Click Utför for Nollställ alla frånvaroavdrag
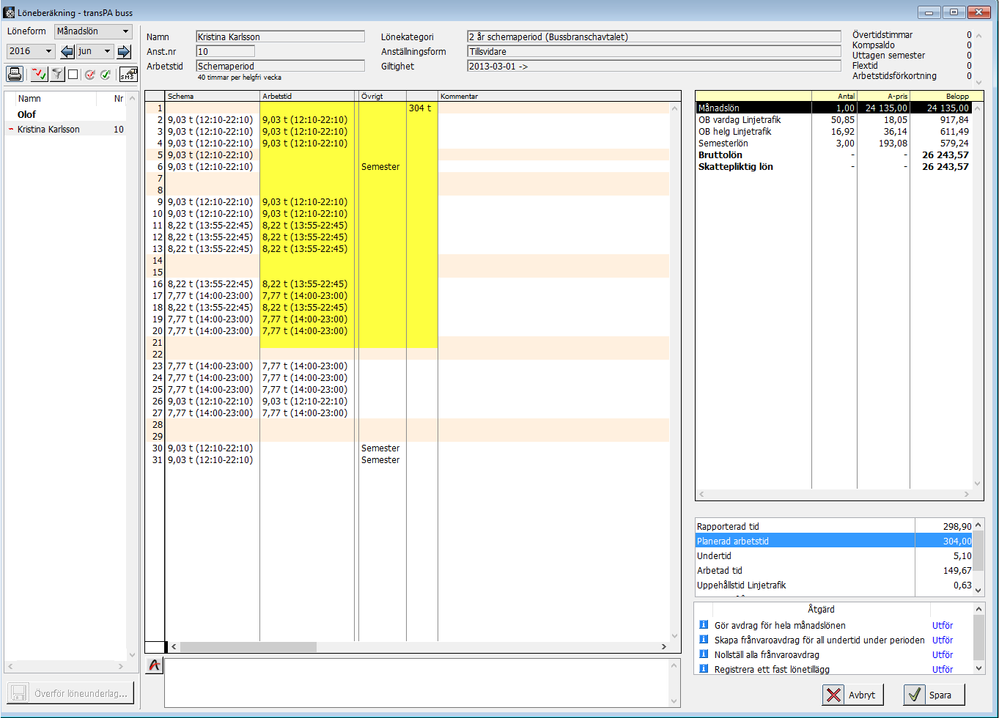The image size is (999, 718). click(942, 655)
